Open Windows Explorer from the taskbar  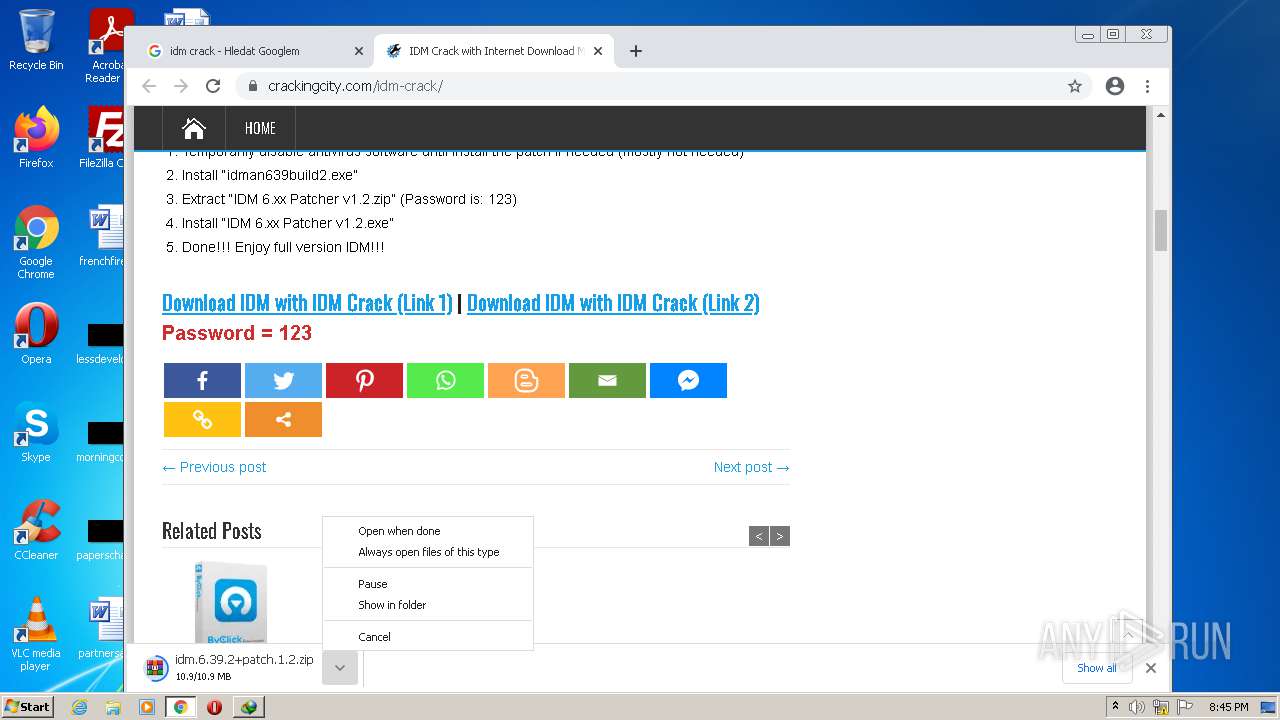(113, 707)
